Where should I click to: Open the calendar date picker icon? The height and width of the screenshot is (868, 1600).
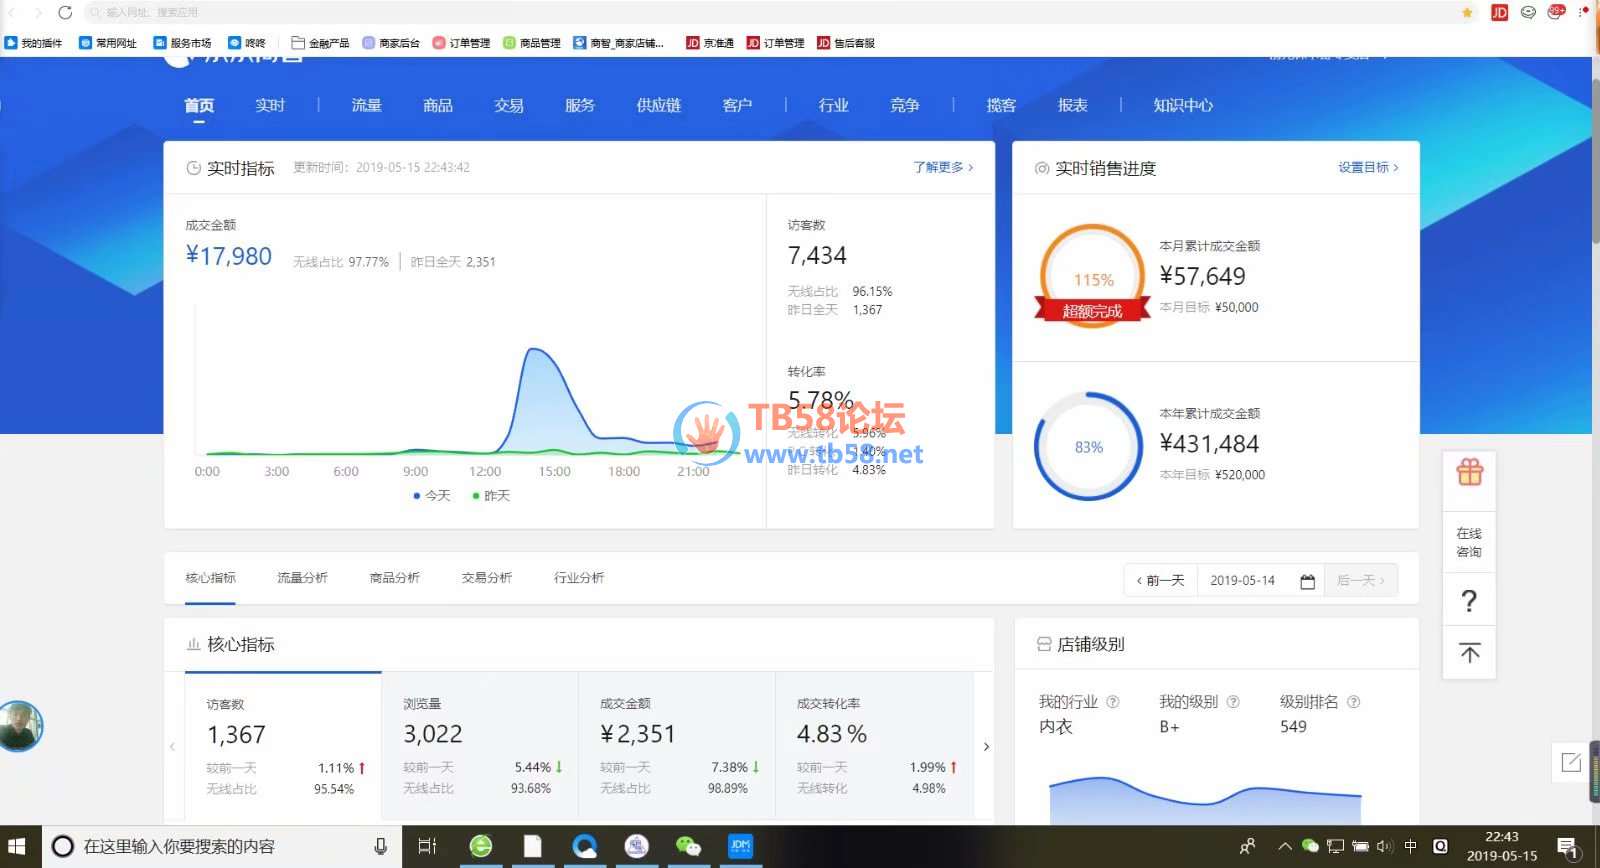click(1307, 581)
